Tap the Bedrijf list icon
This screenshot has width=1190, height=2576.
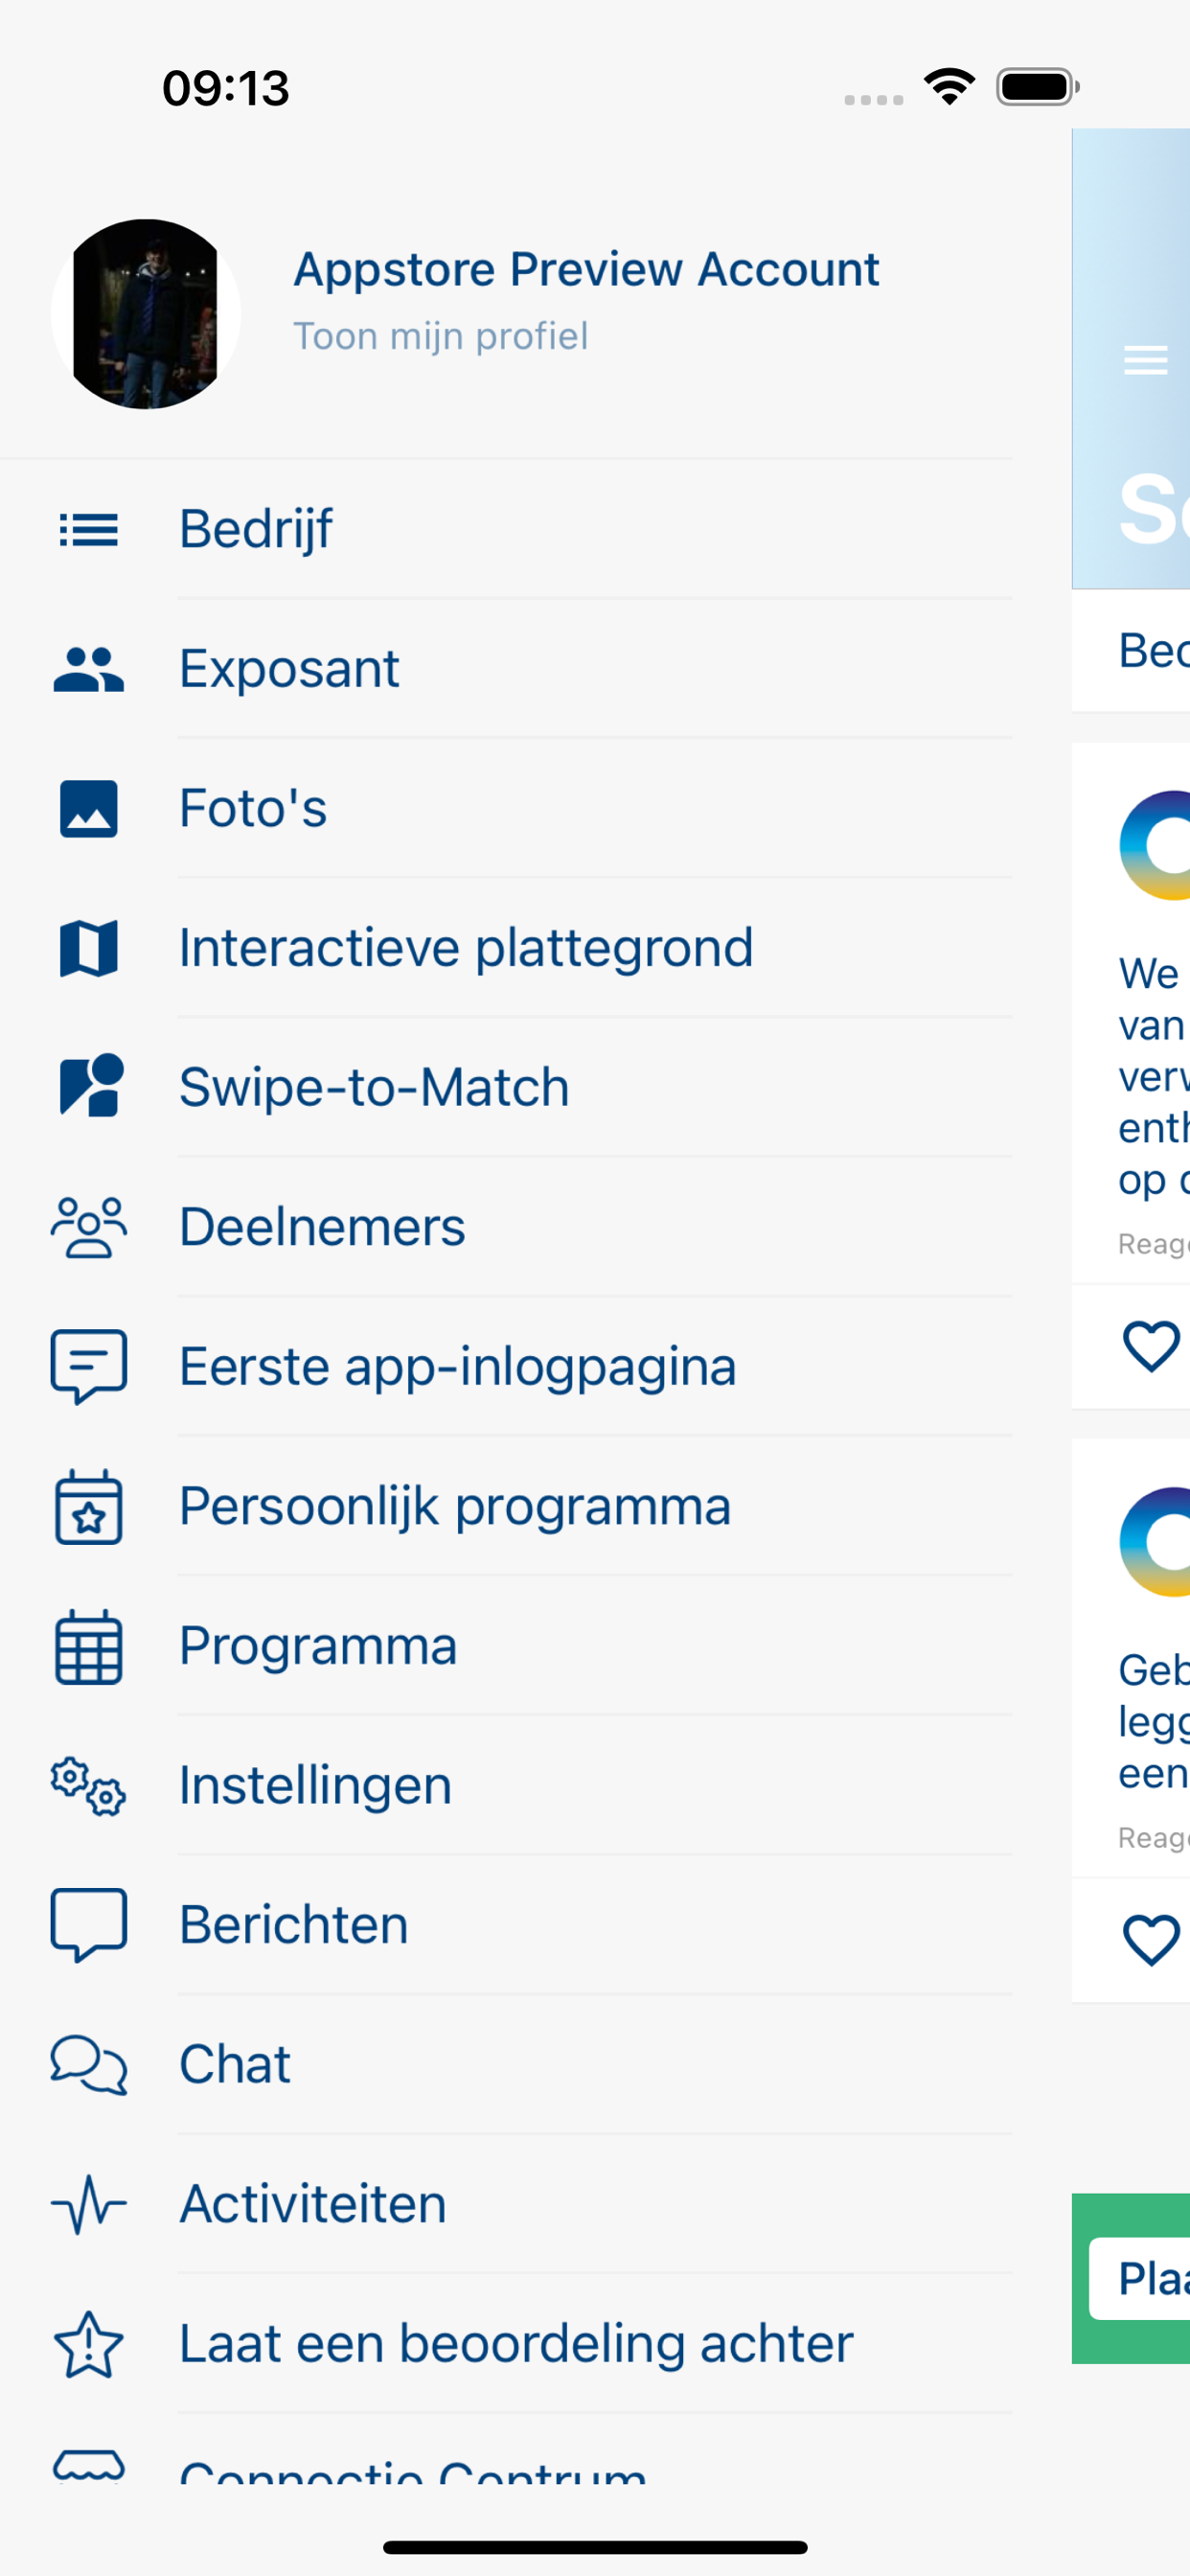pyautogui.click(x=88, y=529)
